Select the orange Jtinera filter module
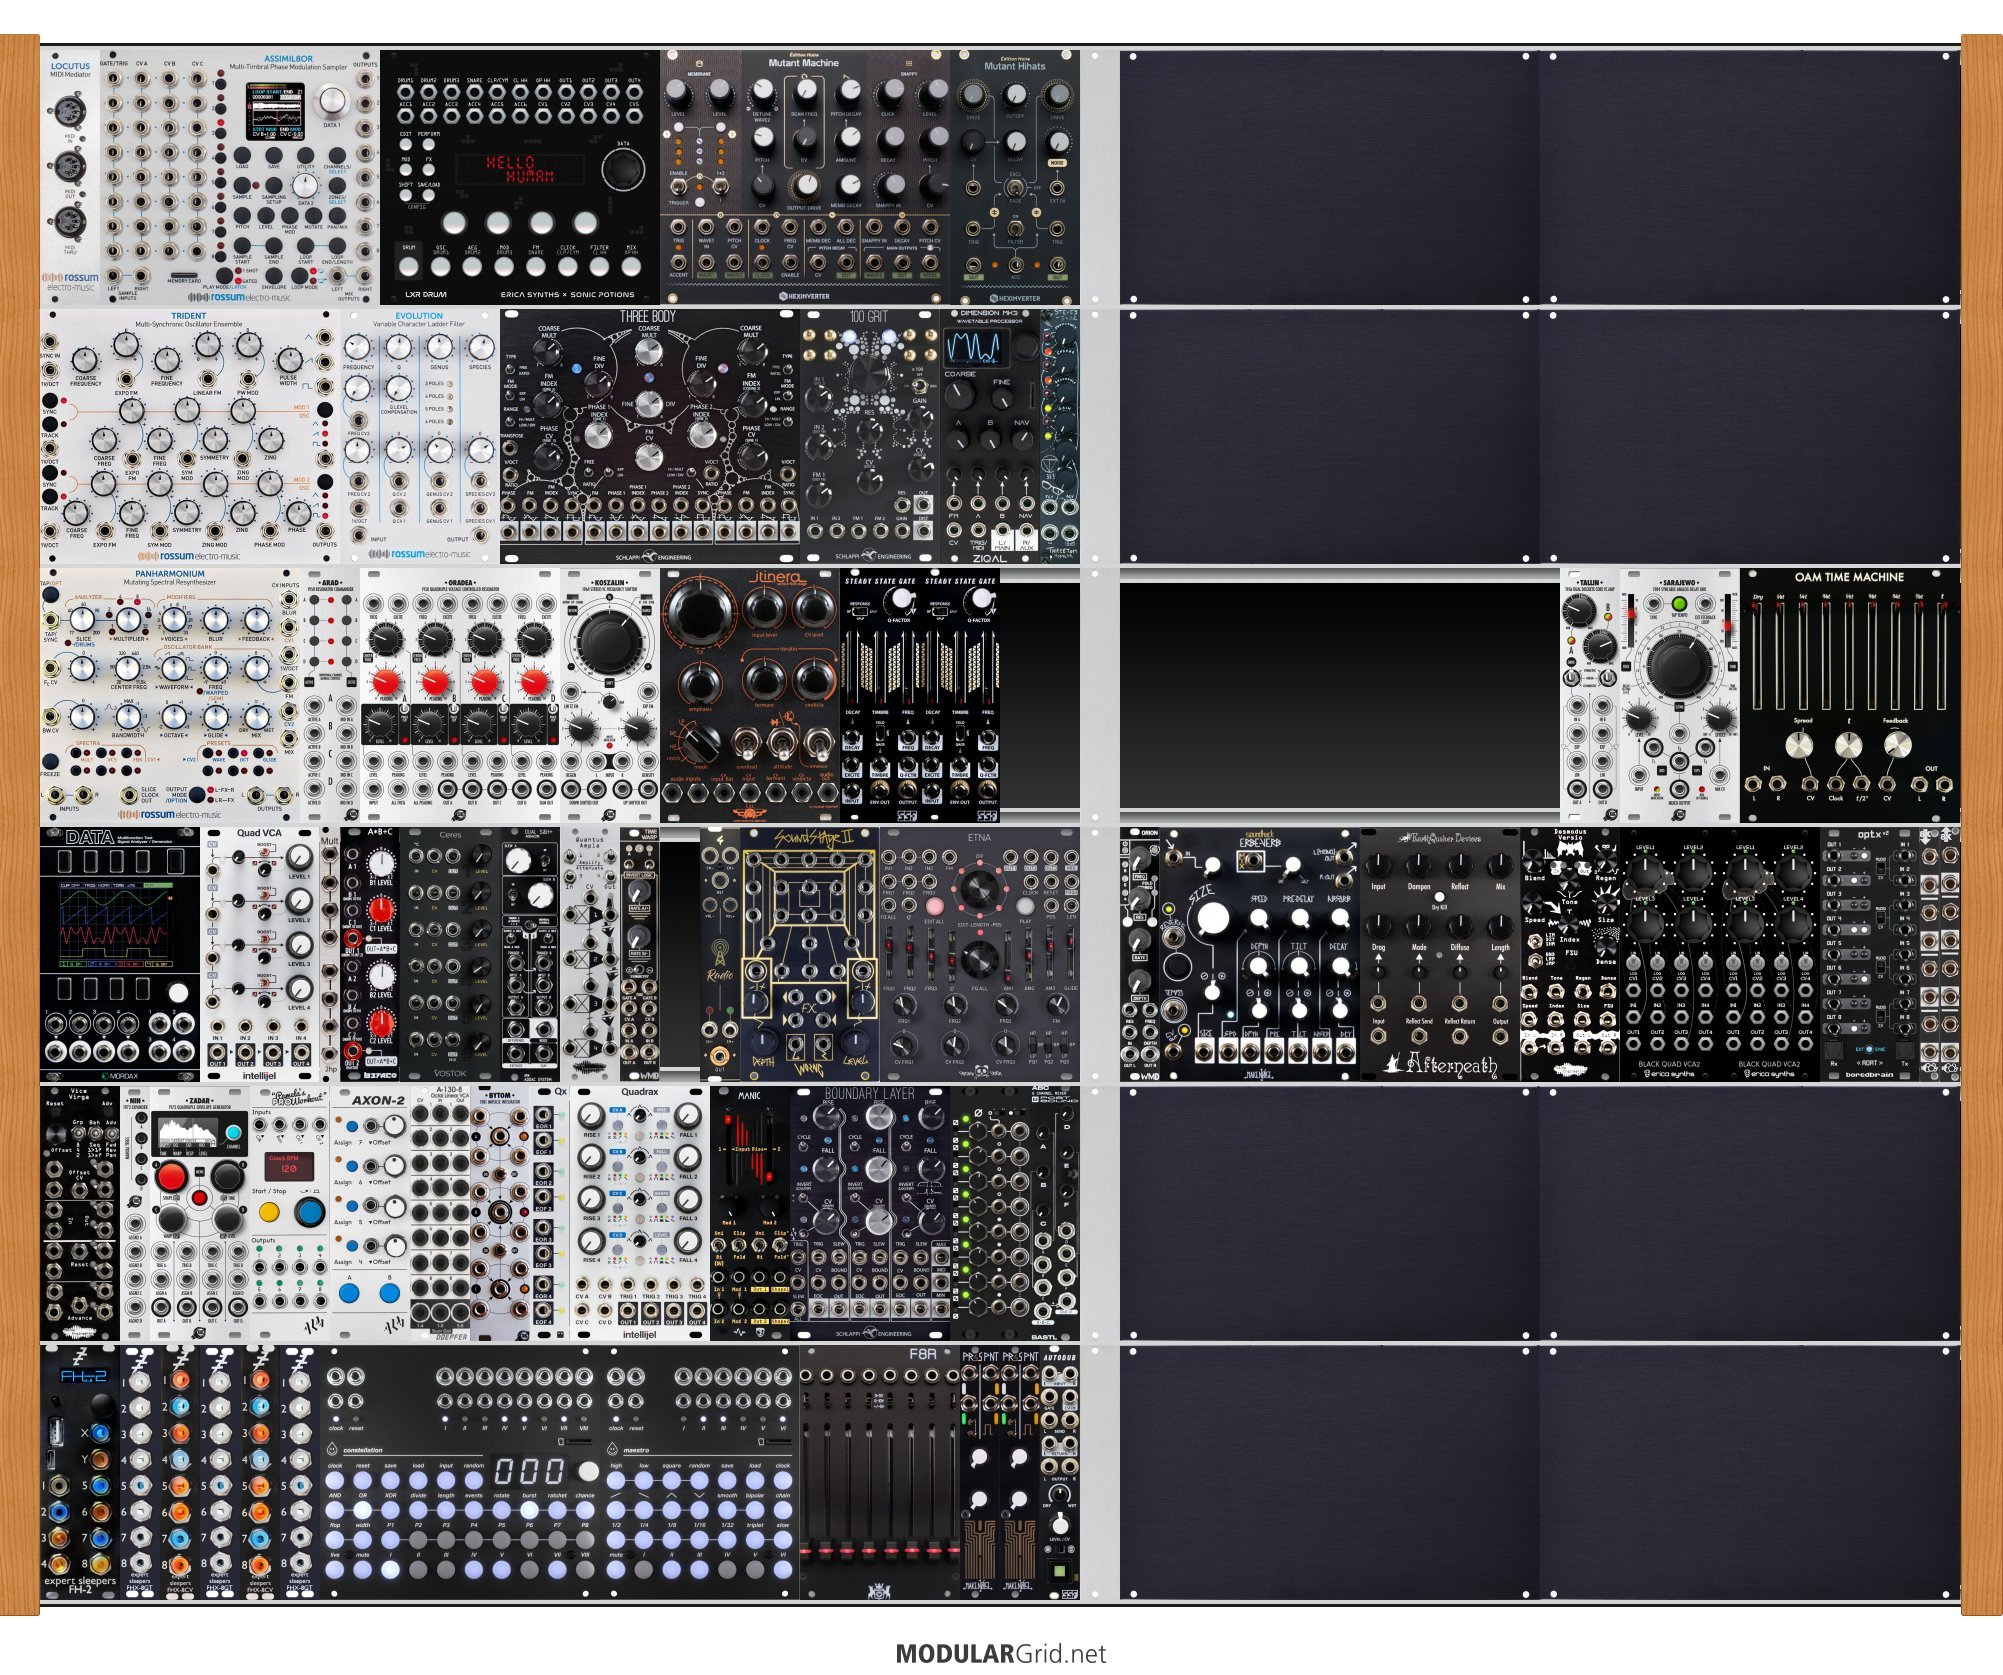The height and width of the screenshot is (1675, 2003). pos(750,696)
